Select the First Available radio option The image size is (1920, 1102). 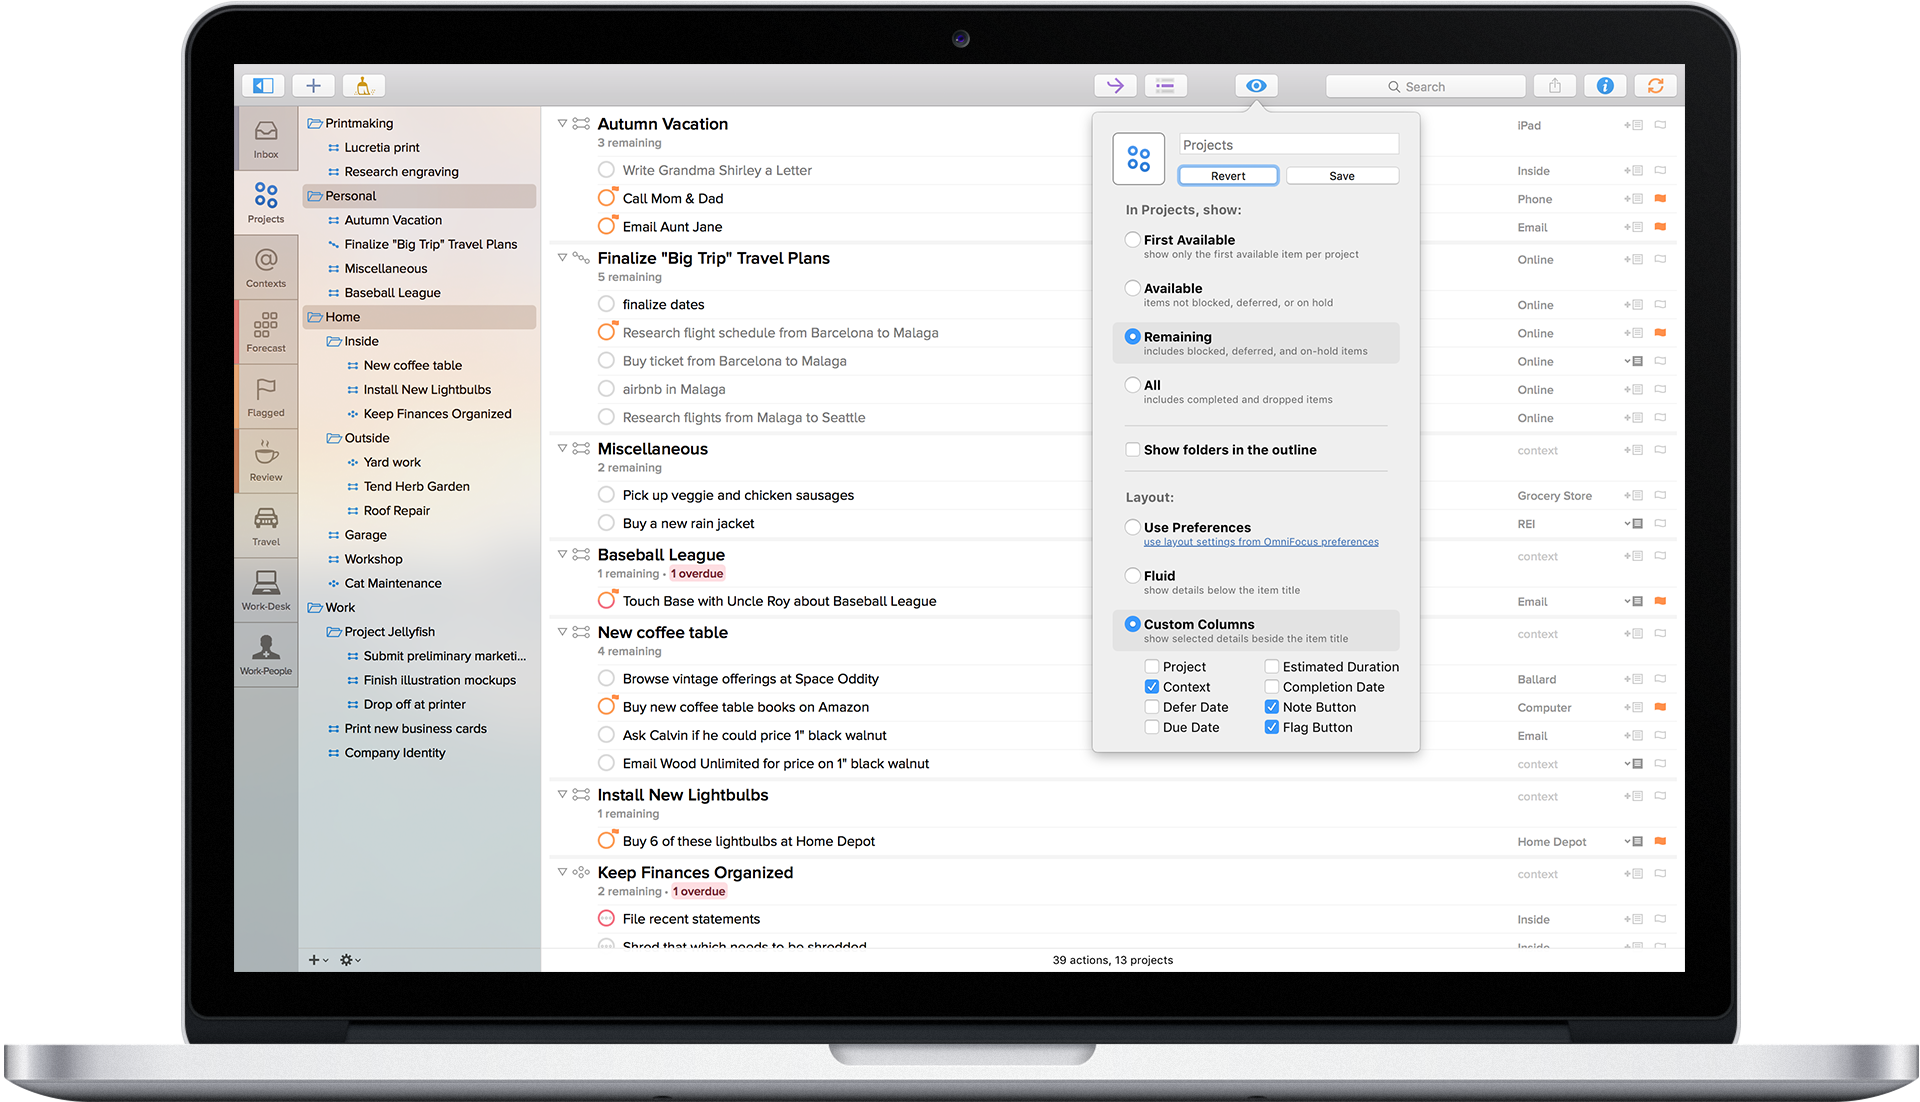pyautogui.click(x=1132, y=240)
